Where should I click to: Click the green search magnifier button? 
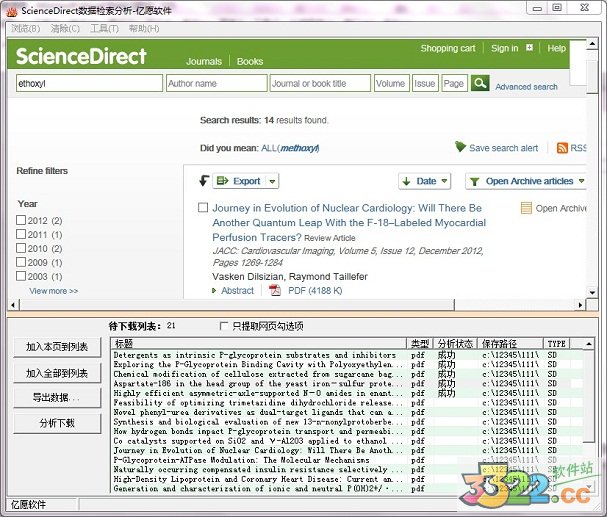click(480, 84)
